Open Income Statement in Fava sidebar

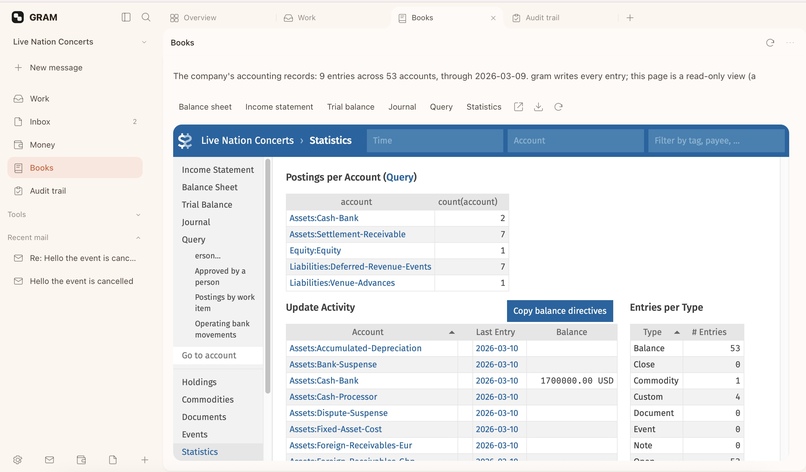click(x=218, y=170)
